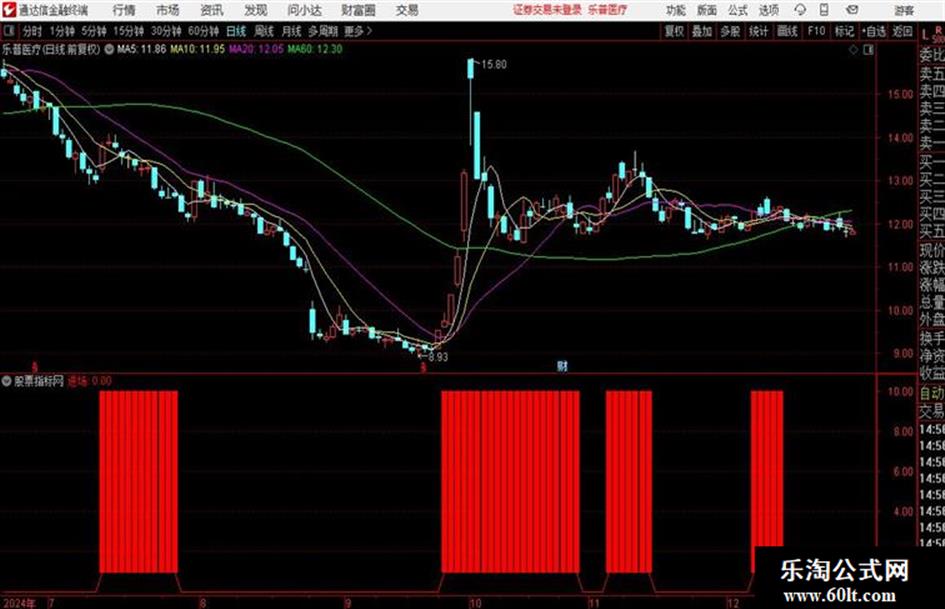This screenshot has width=945, height=609.
Task: Select the 月线 monthly period
Action: click(291, 31)
